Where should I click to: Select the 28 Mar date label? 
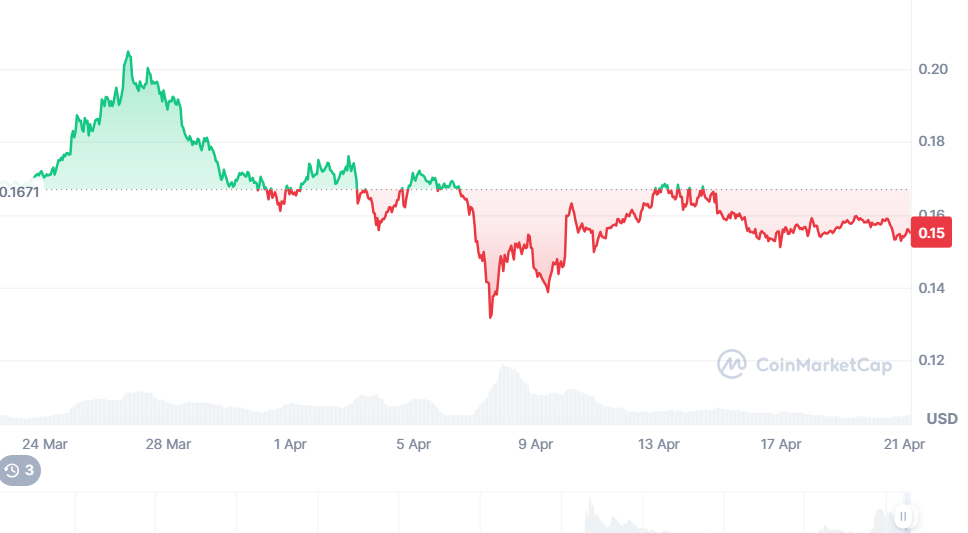click(168, 444)
